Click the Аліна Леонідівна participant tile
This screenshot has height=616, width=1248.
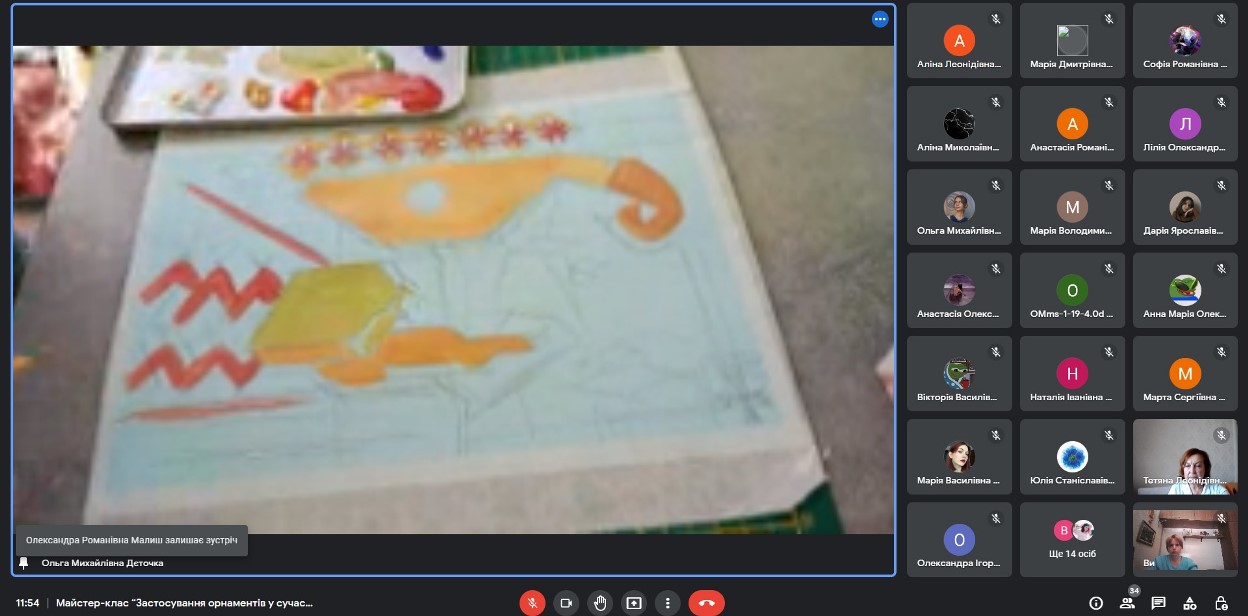coord(959,41)
